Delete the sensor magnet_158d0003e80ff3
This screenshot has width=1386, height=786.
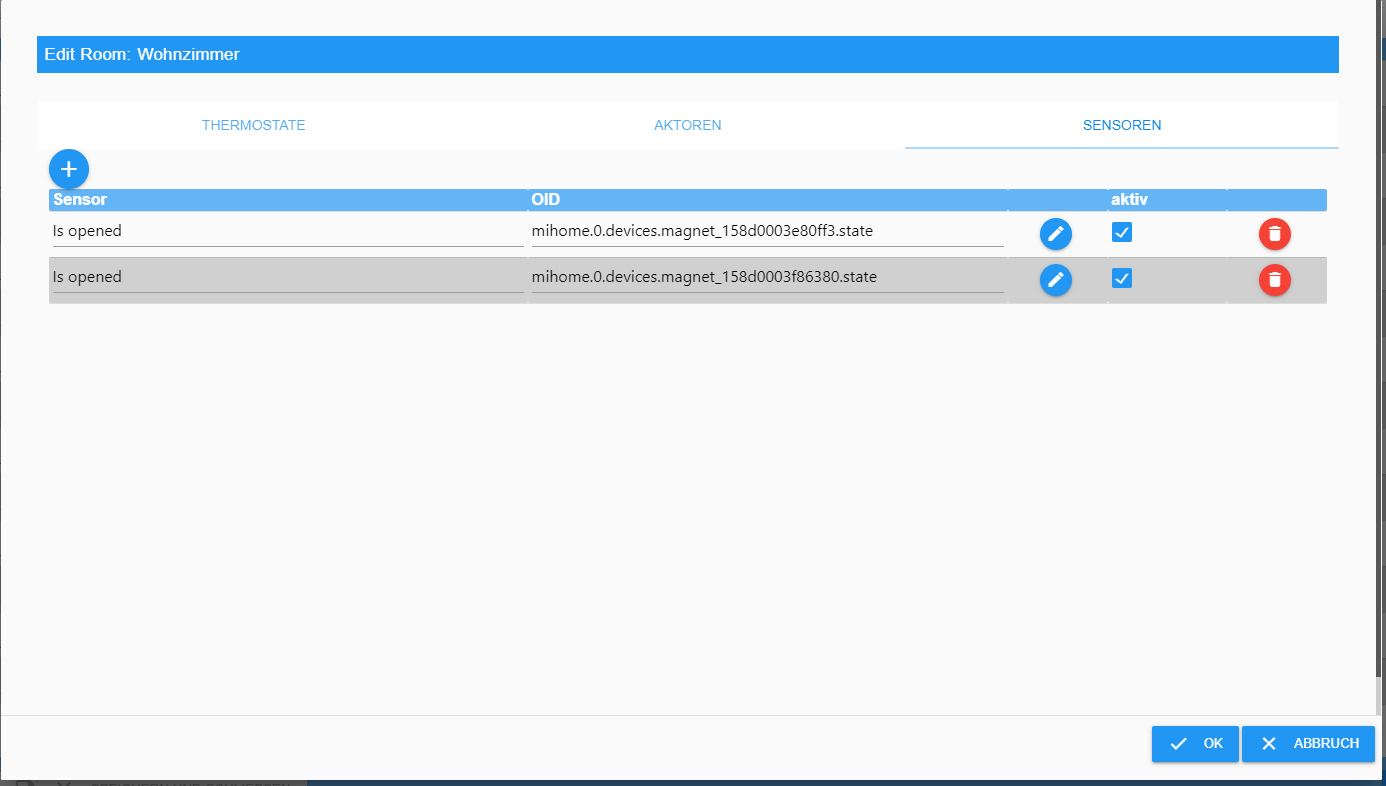pyautogui.click(x=1275, y=234)
